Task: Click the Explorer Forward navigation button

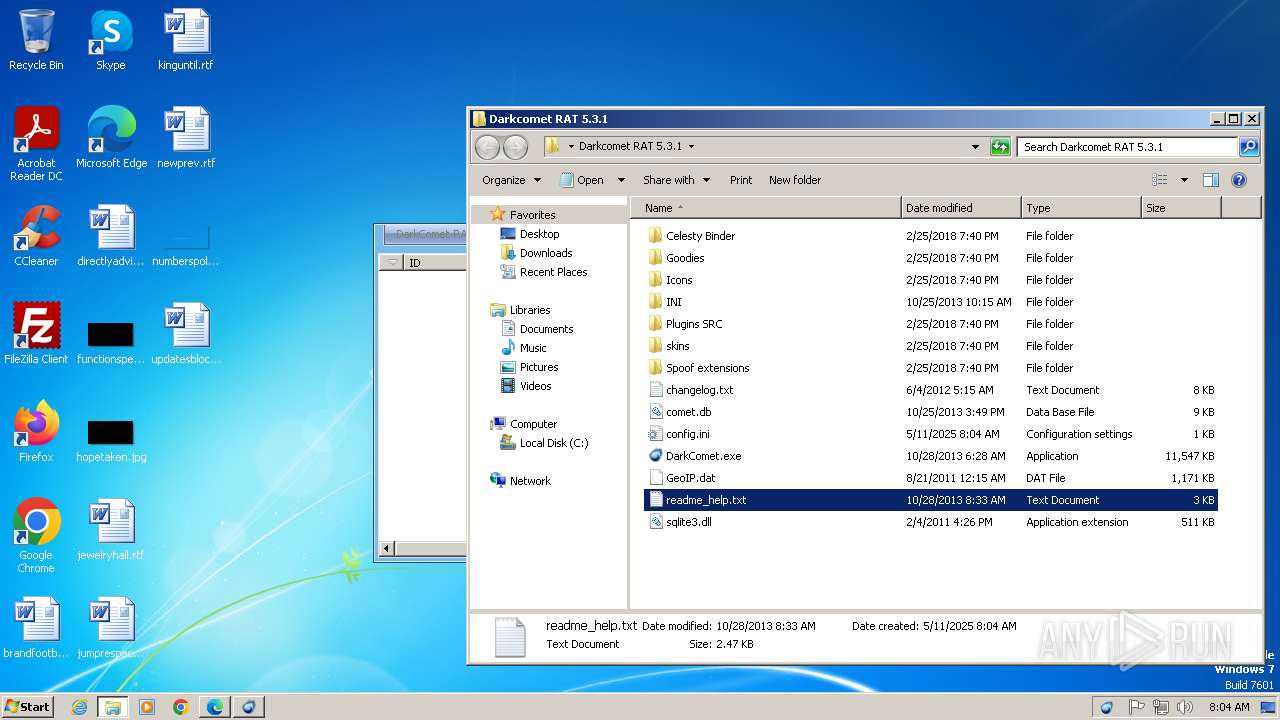Action: pos(515,147)
